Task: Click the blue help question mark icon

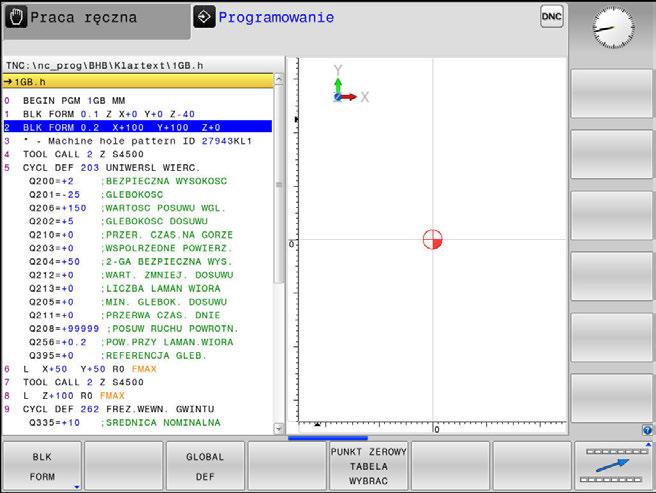Action: click(647, 430)
